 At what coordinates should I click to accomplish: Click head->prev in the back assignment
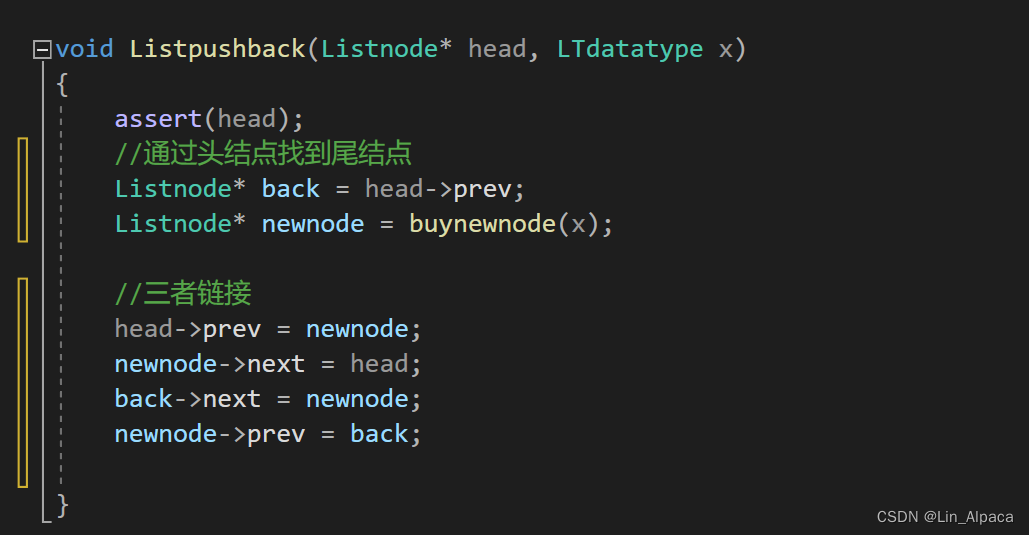point(438,190)
